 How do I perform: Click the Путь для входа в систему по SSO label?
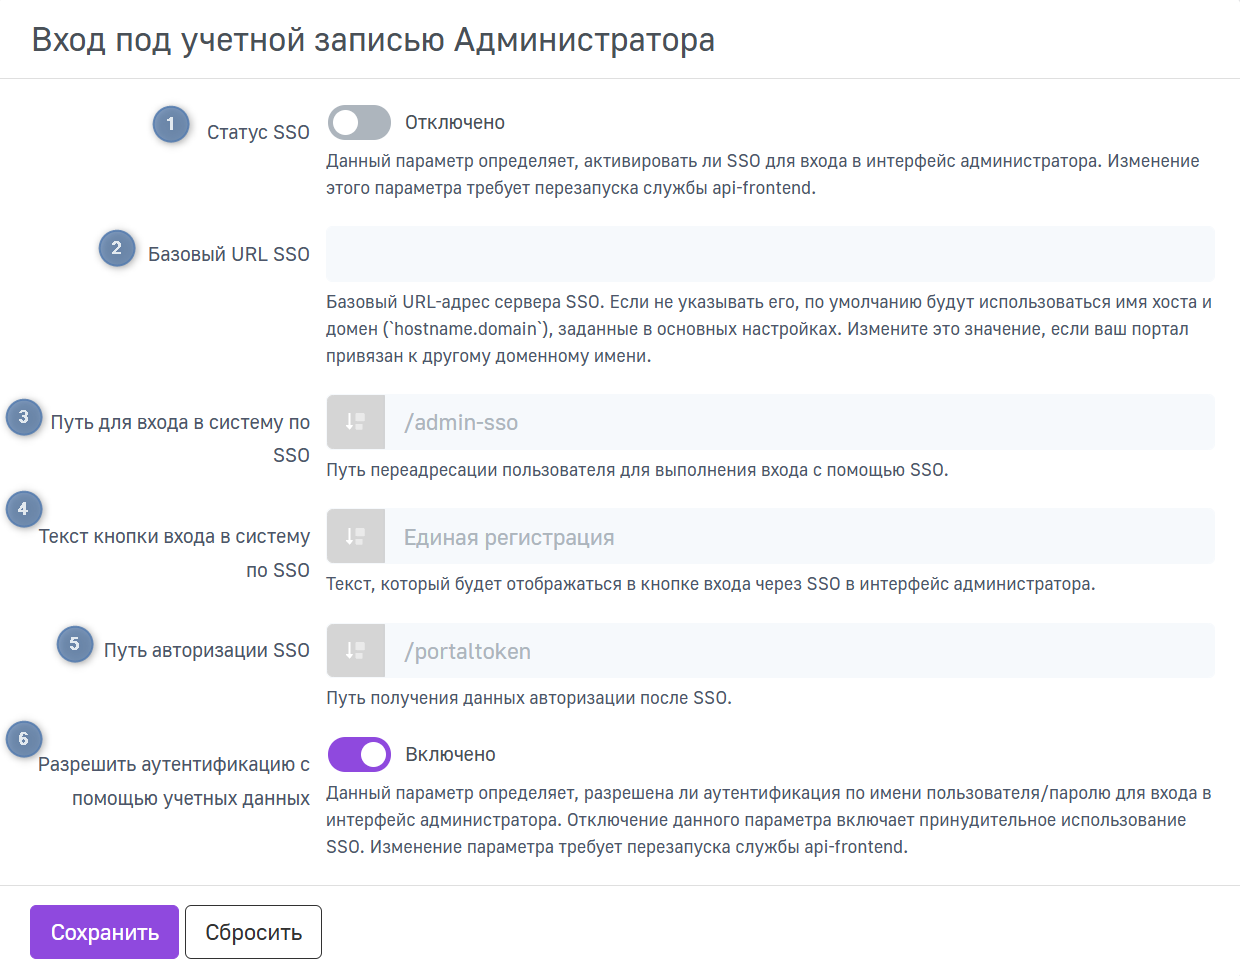click(180, 438)
